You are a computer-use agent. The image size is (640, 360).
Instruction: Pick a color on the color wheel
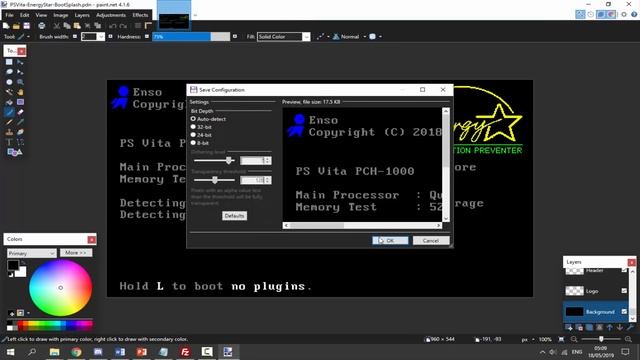click(60, 288)
